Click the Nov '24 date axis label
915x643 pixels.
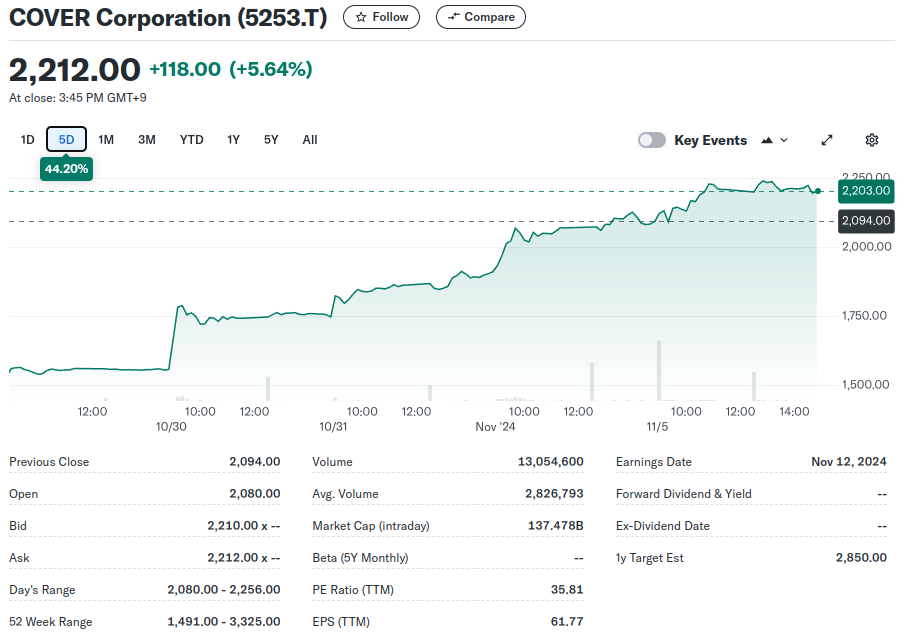[495, 427]
